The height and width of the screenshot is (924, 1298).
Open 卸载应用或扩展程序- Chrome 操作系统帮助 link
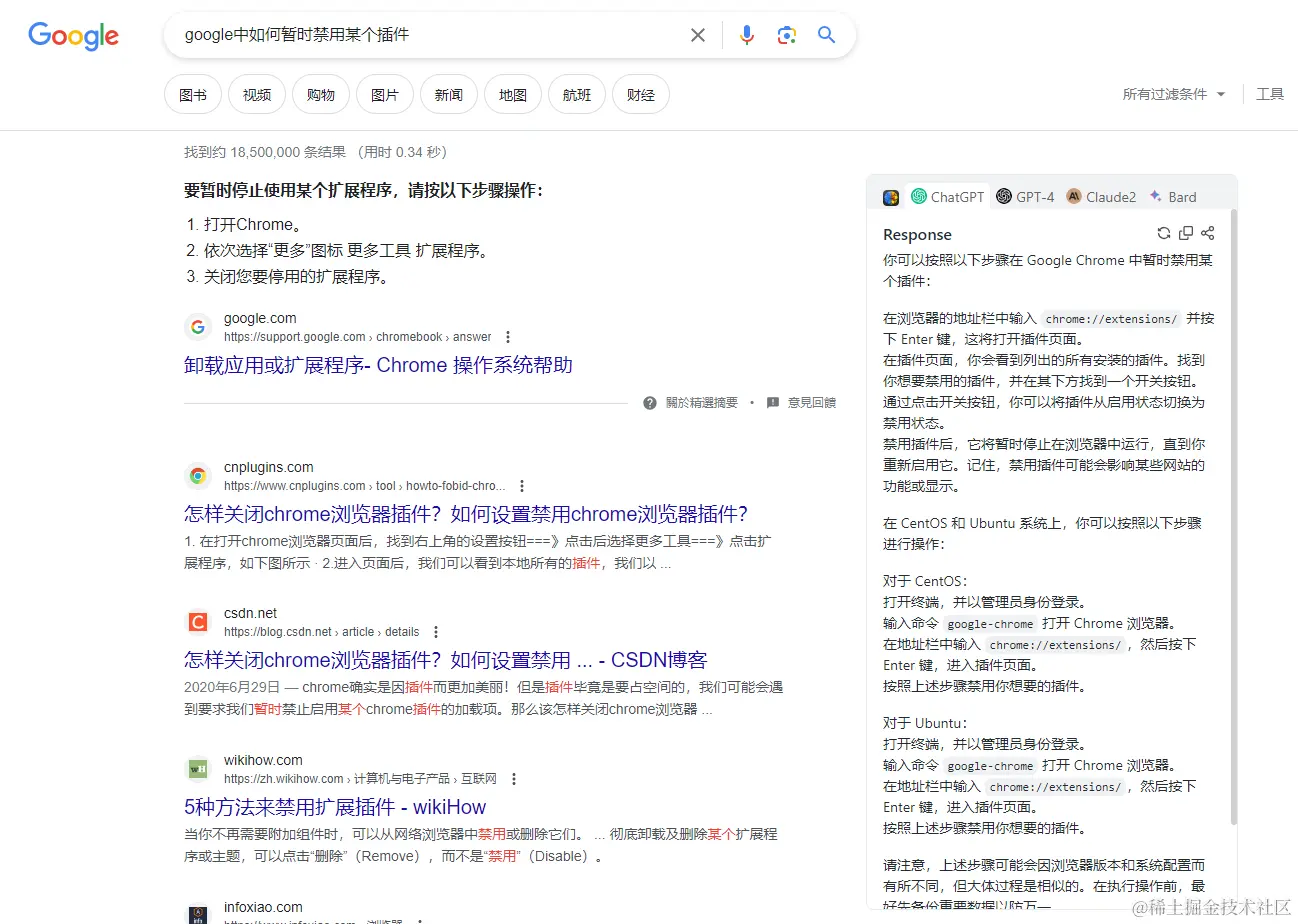click(x=378, y=365)
